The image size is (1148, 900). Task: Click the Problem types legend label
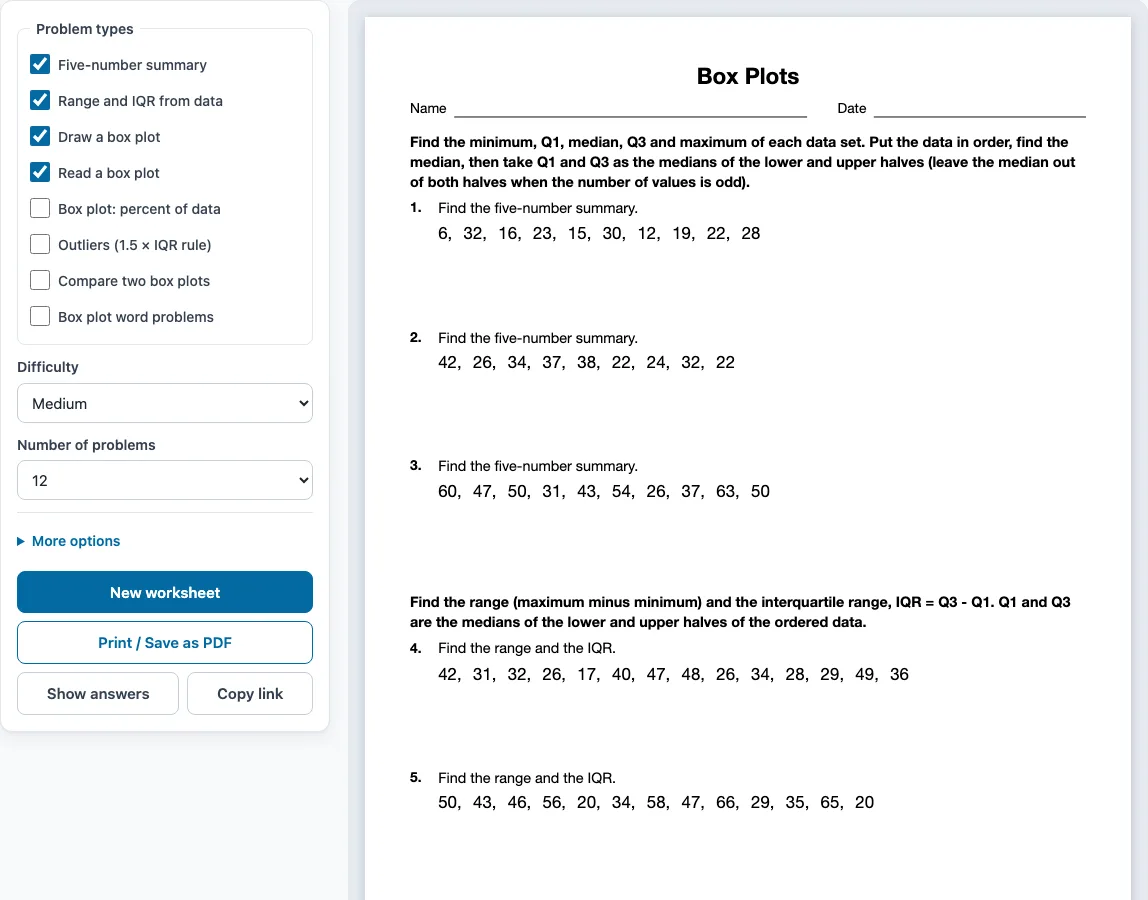85,29
